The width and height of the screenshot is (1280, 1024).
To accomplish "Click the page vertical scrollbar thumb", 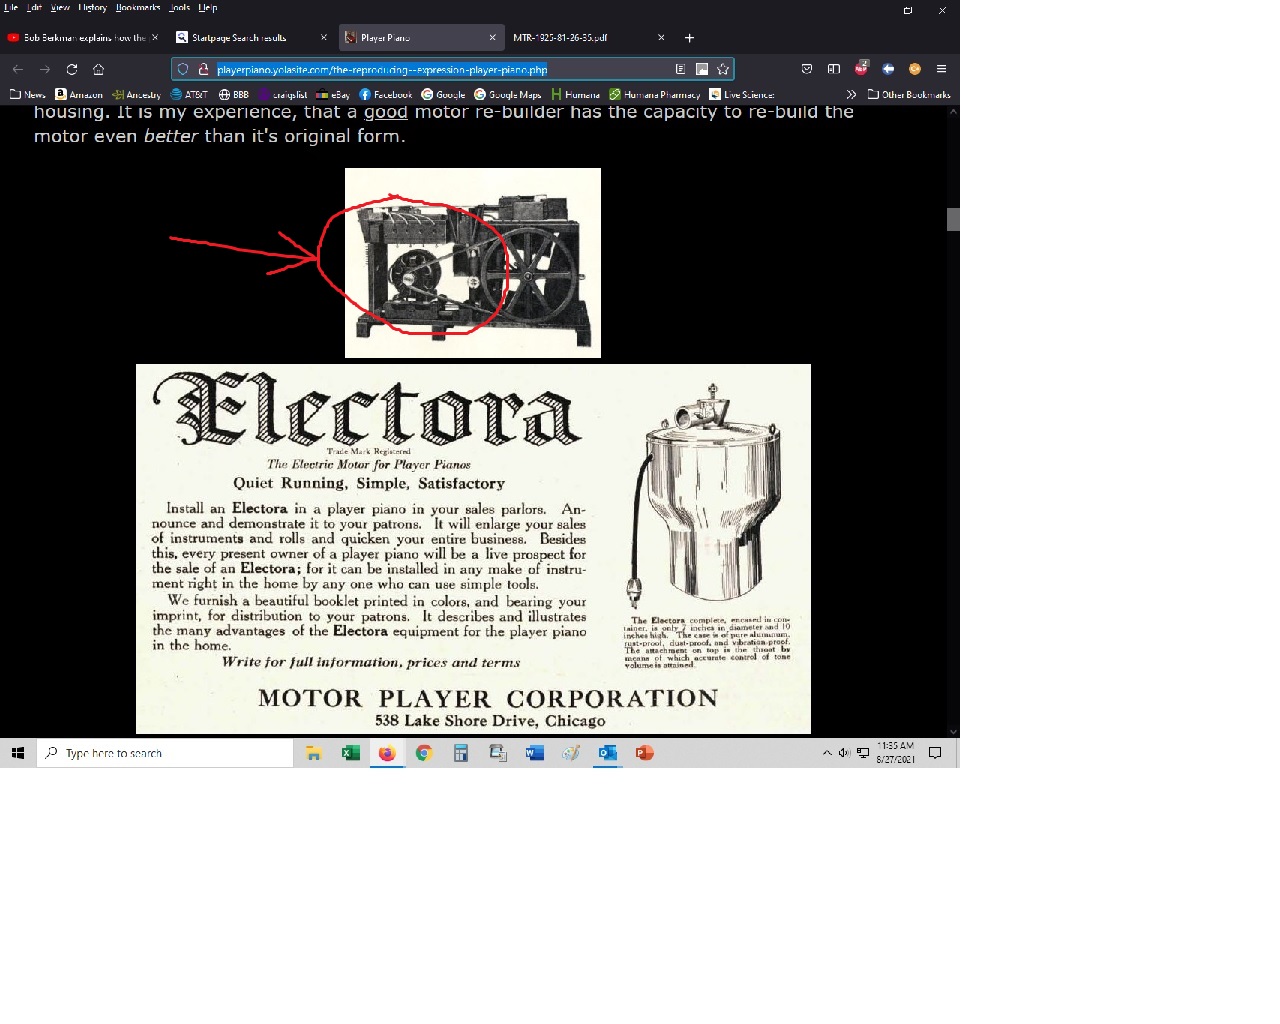I will coord(953,219).
